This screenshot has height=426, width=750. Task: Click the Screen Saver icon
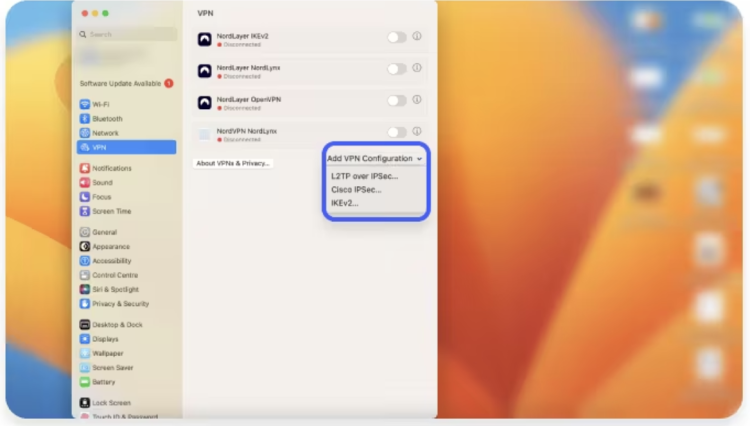pyautogui.click(x=85, y=368)
